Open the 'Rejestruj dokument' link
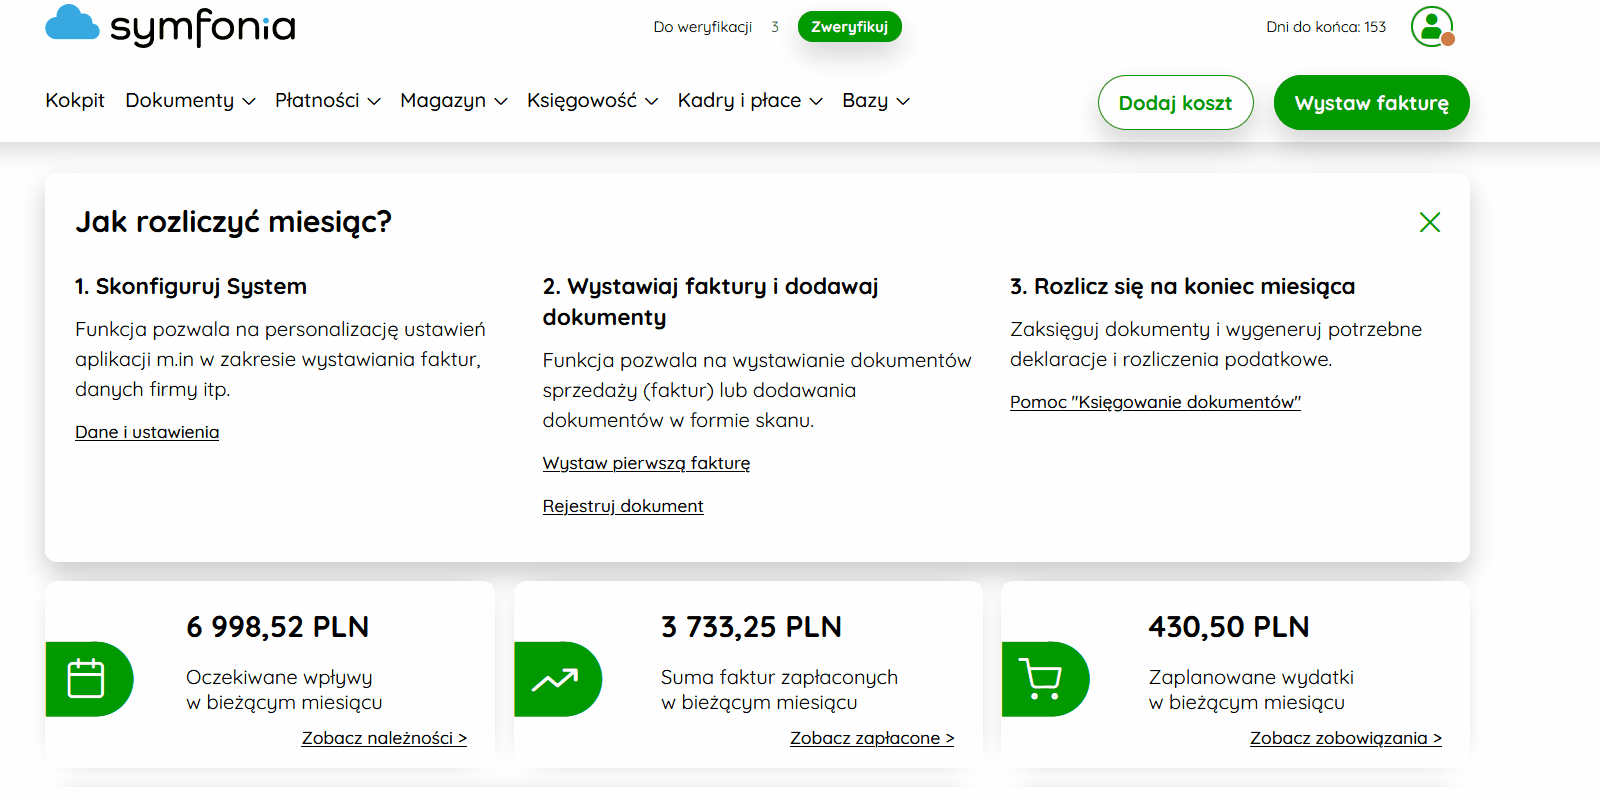The width and height of the screenshot is (1600, 798). point(623,506)
